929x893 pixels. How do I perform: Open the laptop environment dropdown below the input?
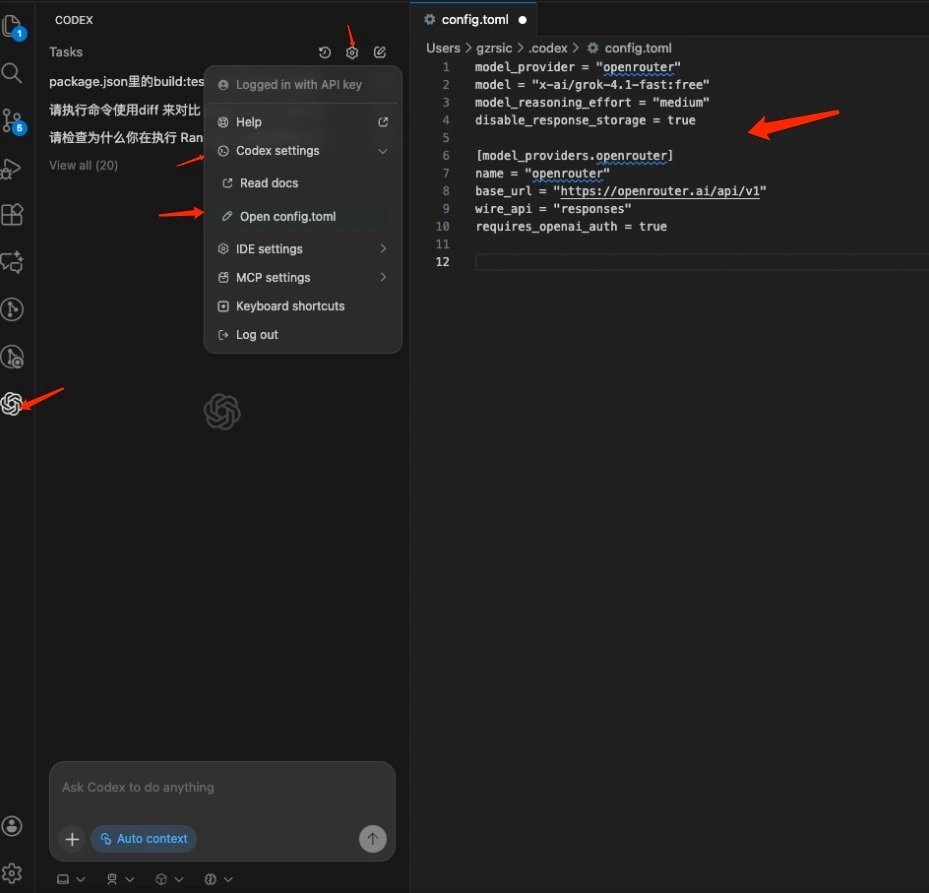70,879
